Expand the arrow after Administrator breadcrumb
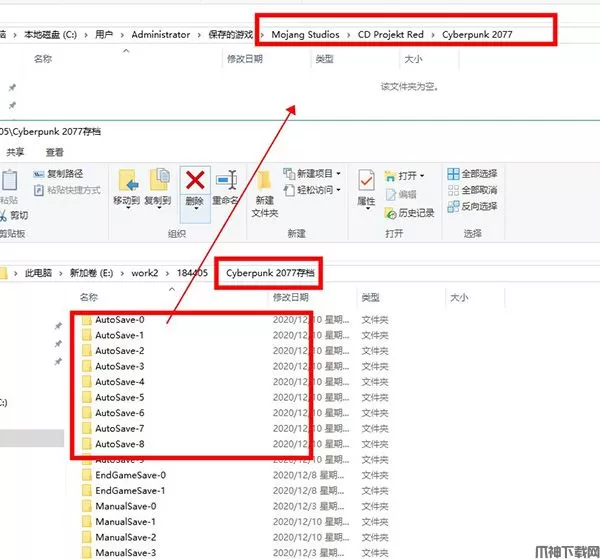600x559 pixels. click(x=199, y=35)
